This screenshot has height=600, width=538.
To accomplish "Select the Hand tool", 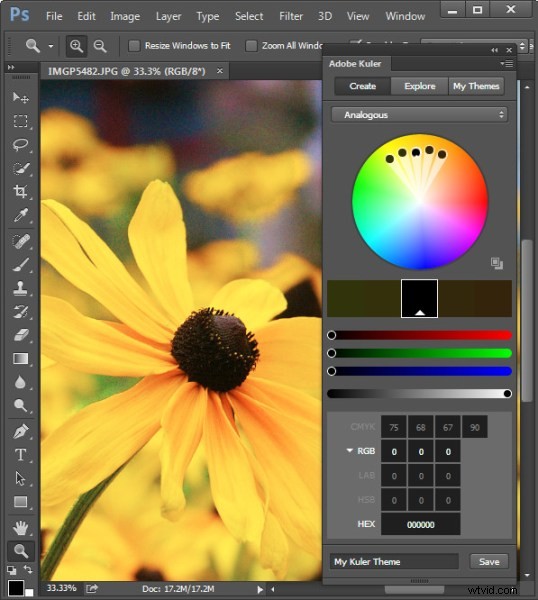I will (x=20, y=528).
